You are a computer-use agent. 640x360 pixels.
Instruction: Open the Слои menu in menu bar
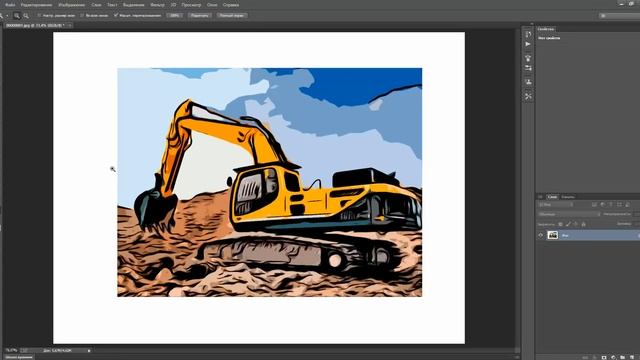[96, 5]
